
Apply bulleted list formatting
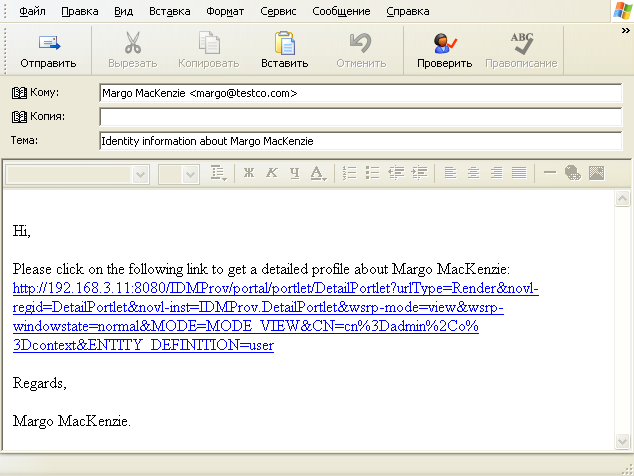pyautogui.click(x=372, y=173)
